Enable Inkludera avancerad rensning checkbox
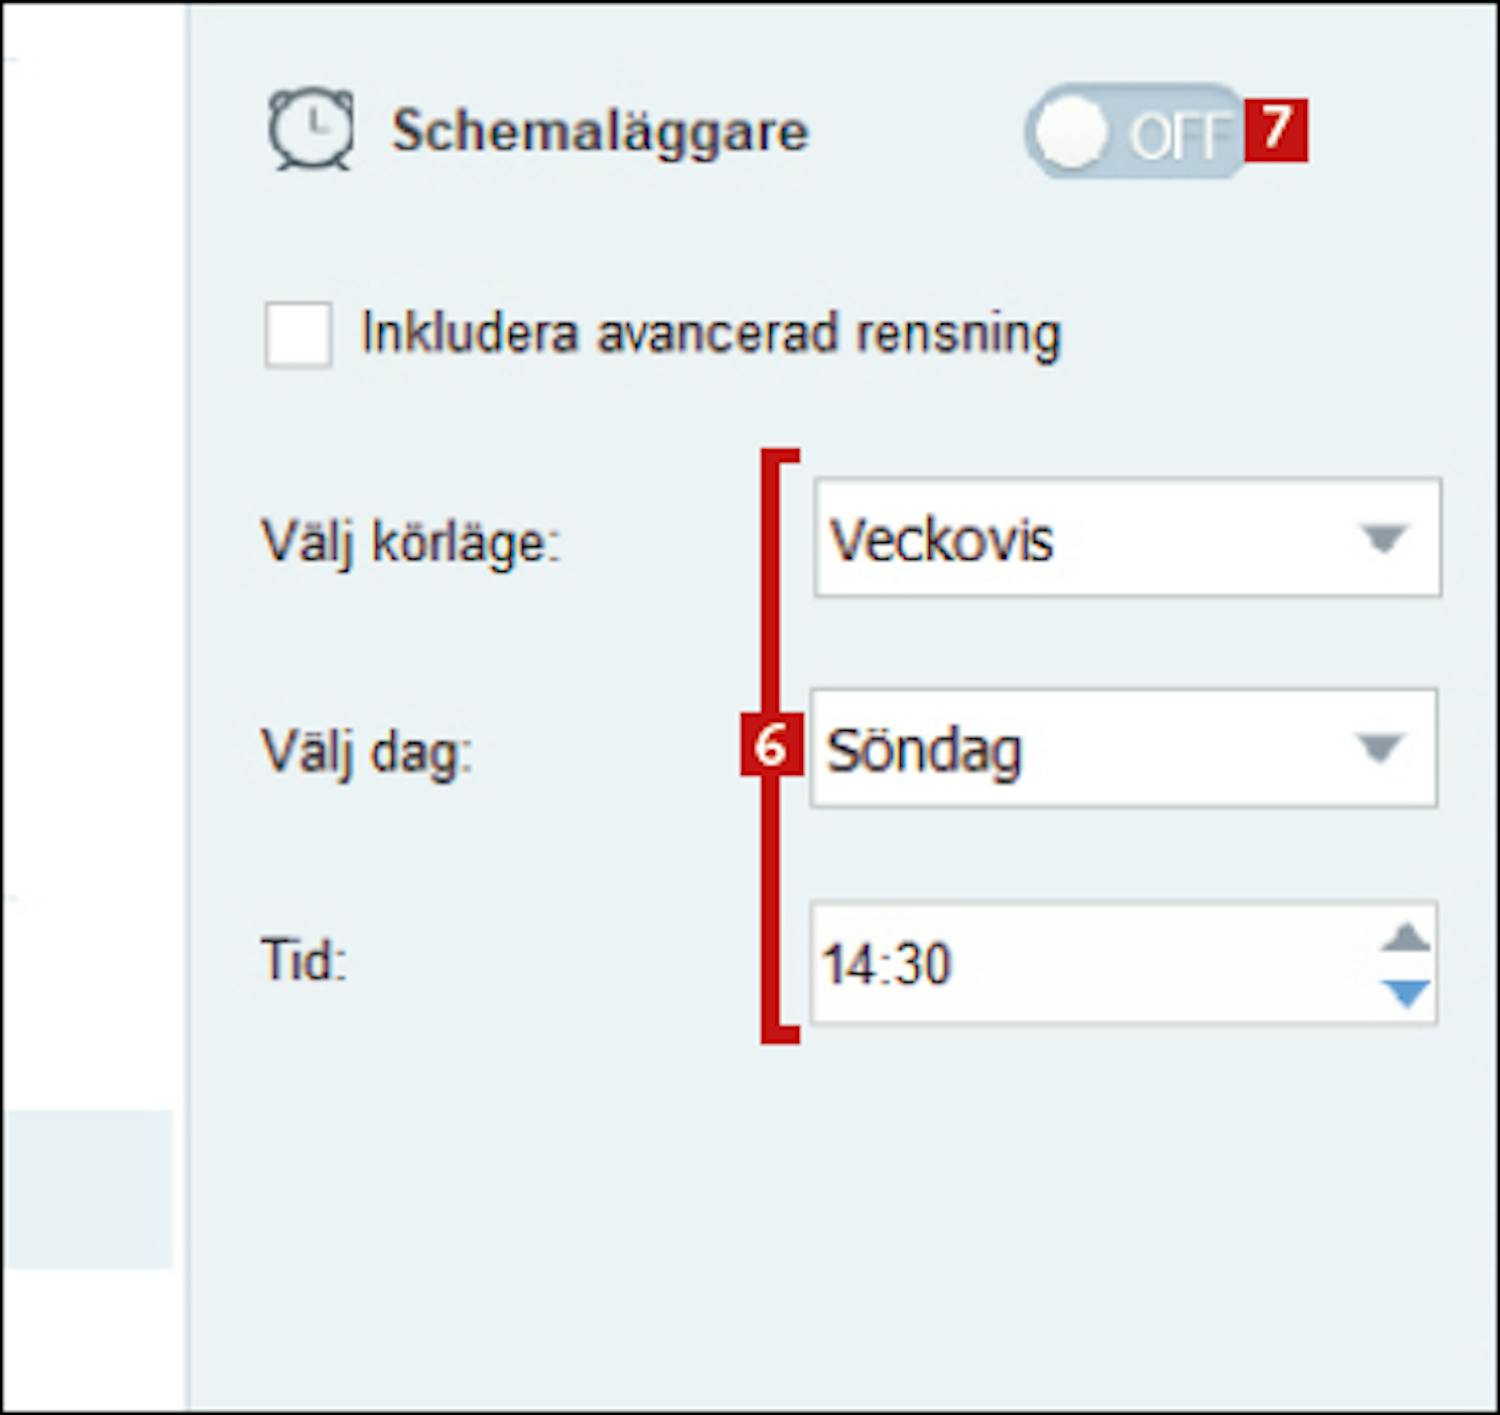1500x1415 pixels. pyautogui.click(x=298, y=335)
